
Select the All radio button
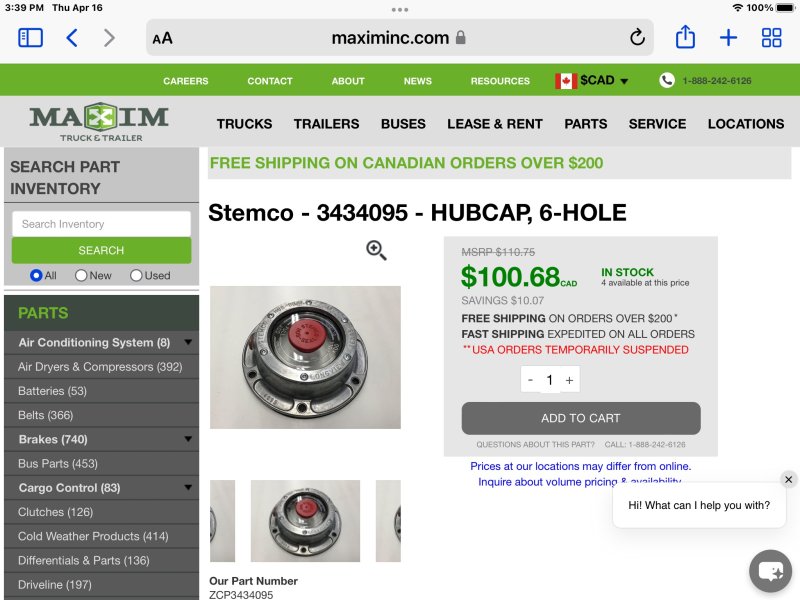coord(36,276)
